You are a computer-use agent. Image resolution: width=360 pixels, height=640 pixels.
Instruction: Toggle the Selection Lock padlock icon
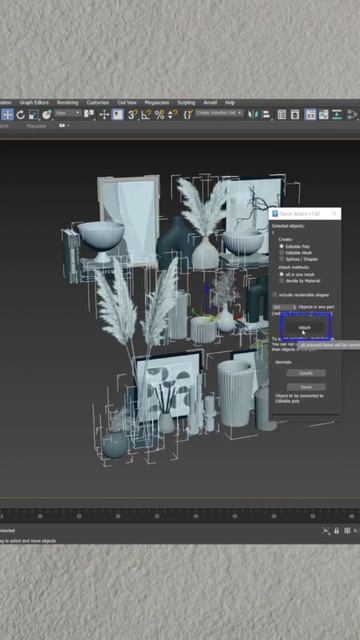pos(336,531)
